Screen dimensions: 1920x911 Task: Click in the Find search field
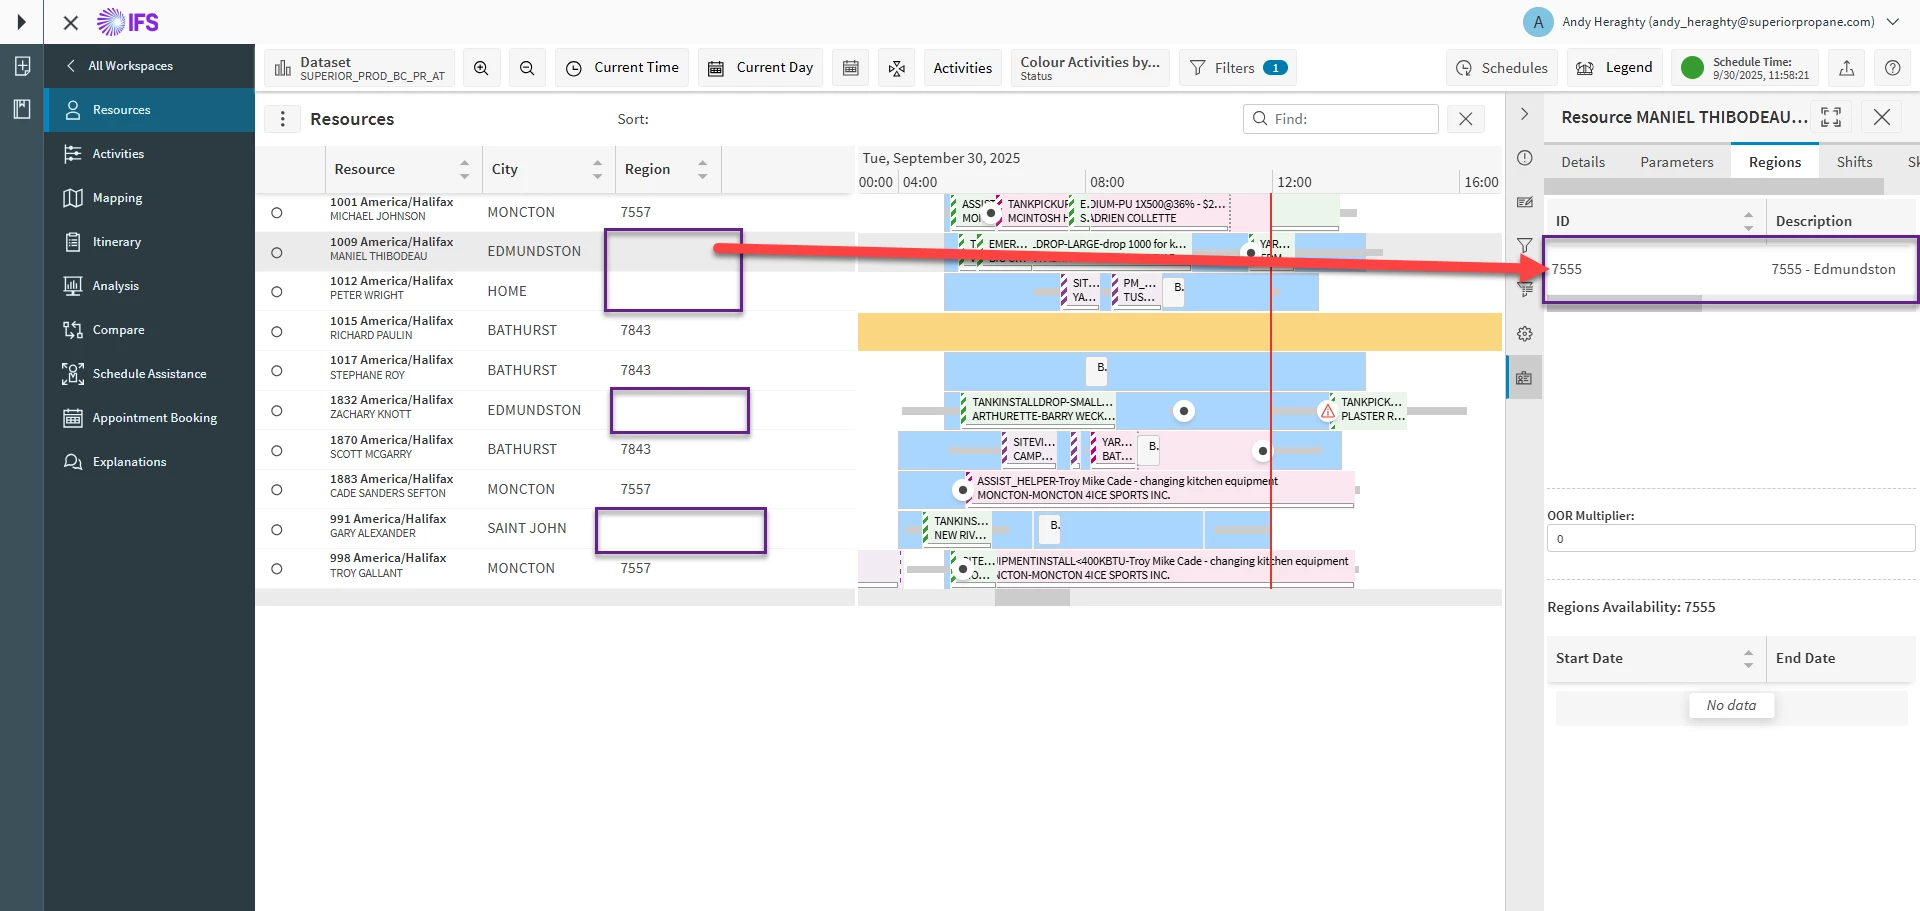click(x=1341, y=119)
